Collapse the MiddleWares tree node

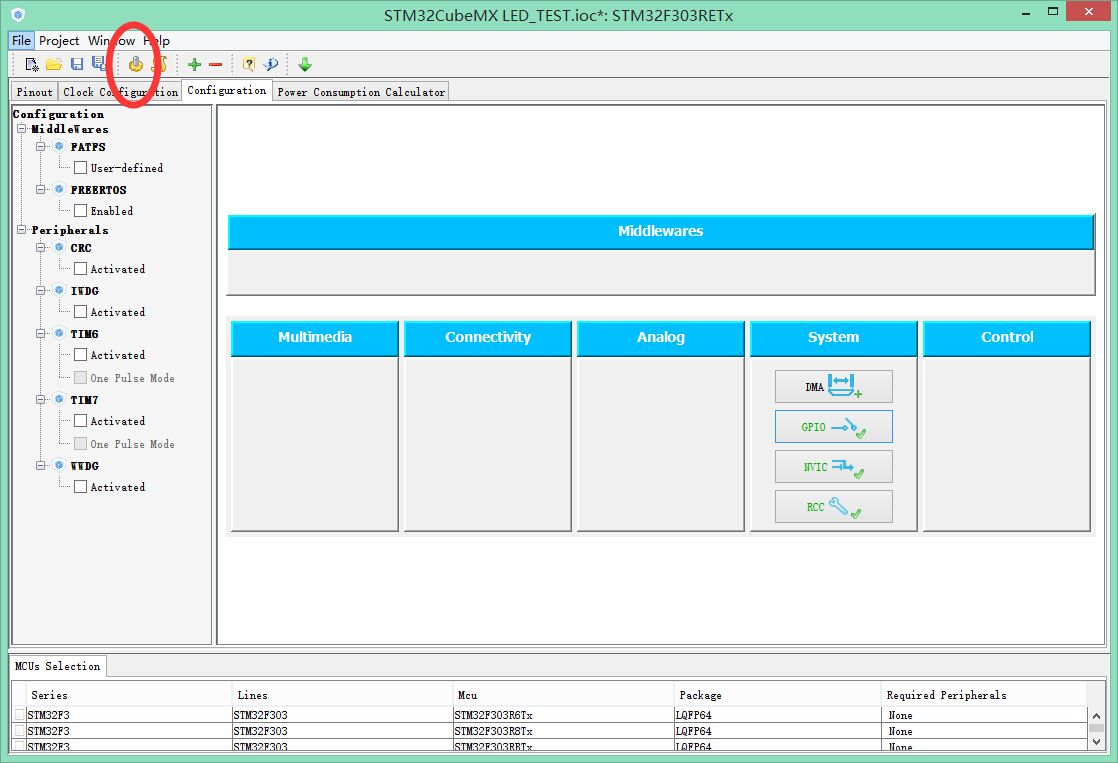21,128
